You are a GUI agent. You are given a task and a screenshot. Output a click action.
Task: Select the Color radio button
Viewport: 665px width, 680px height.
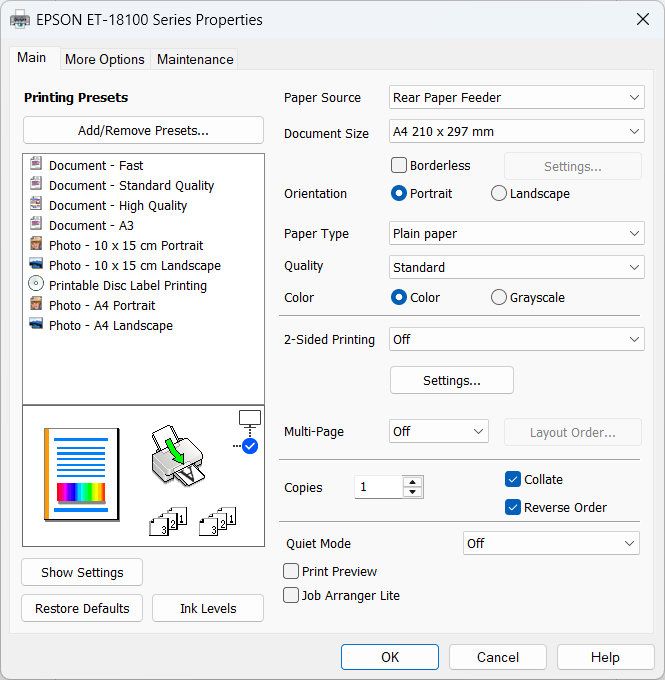[x=399, y=298]
